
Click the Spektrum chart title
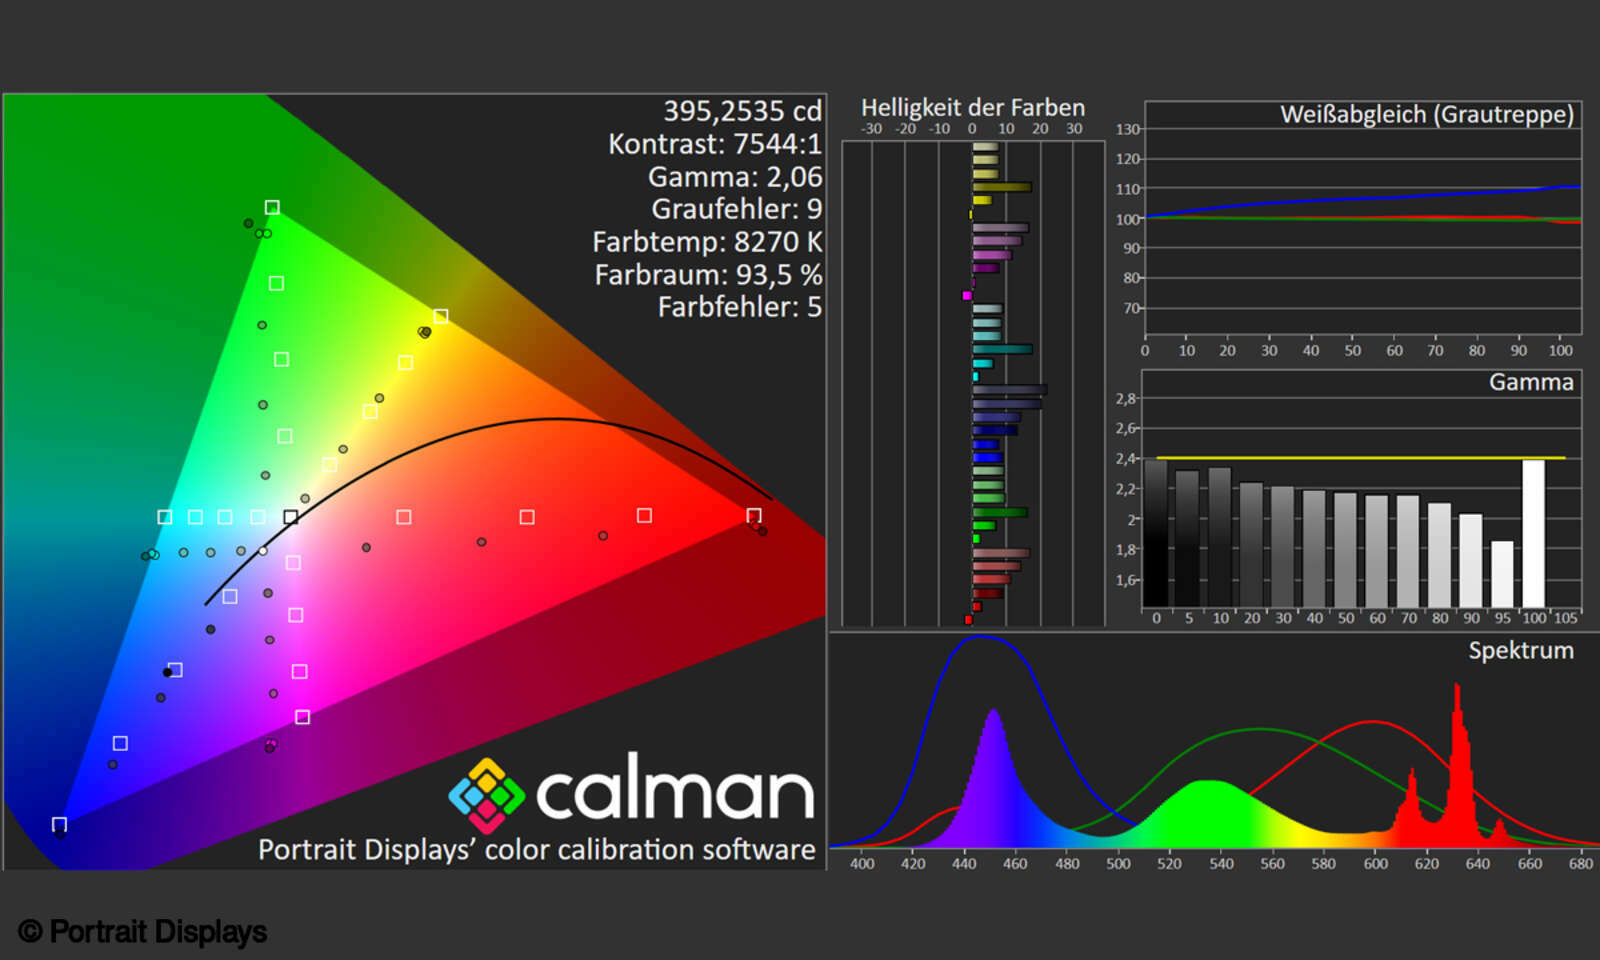click(1520, 650)
